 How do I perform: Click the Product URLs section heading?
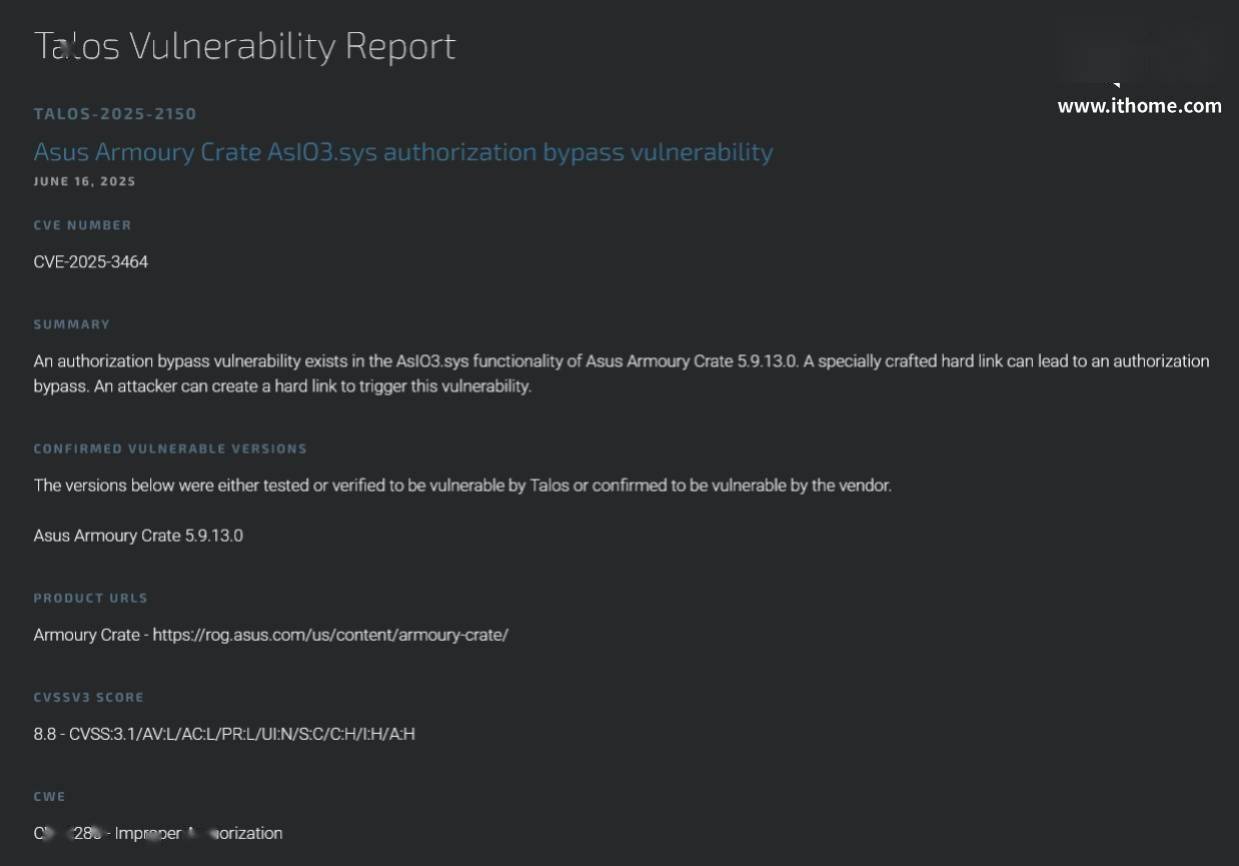tap(91, 598)
